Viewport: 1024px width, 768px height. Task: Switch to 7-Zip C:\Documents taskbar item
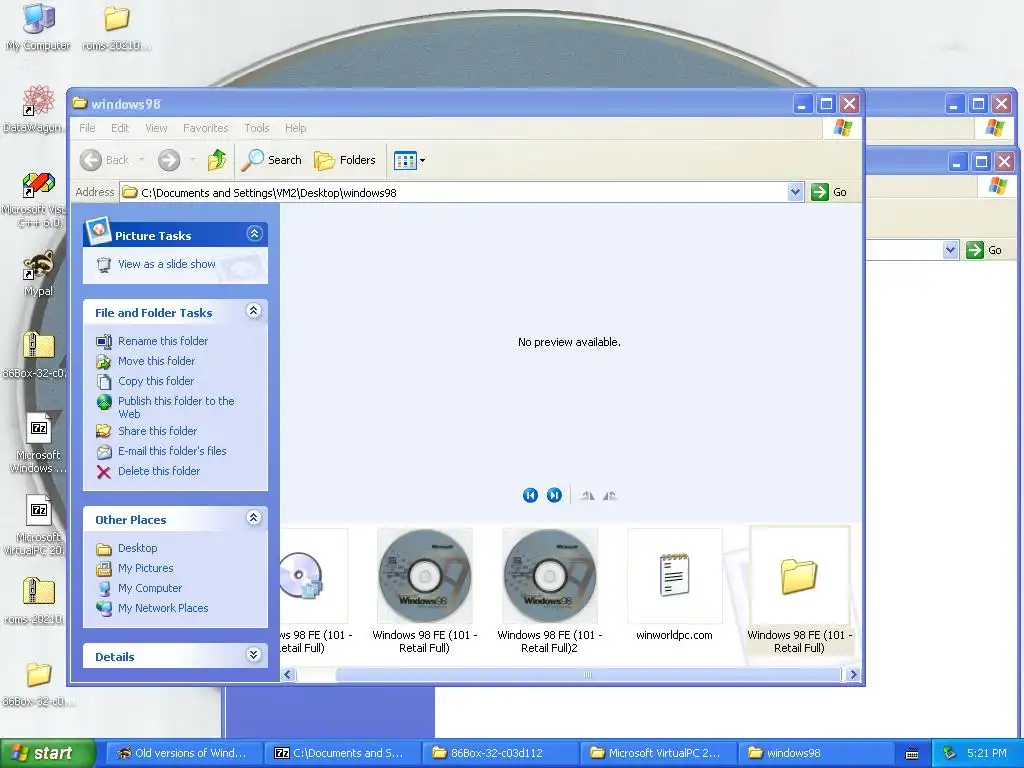tap(342, 754)
